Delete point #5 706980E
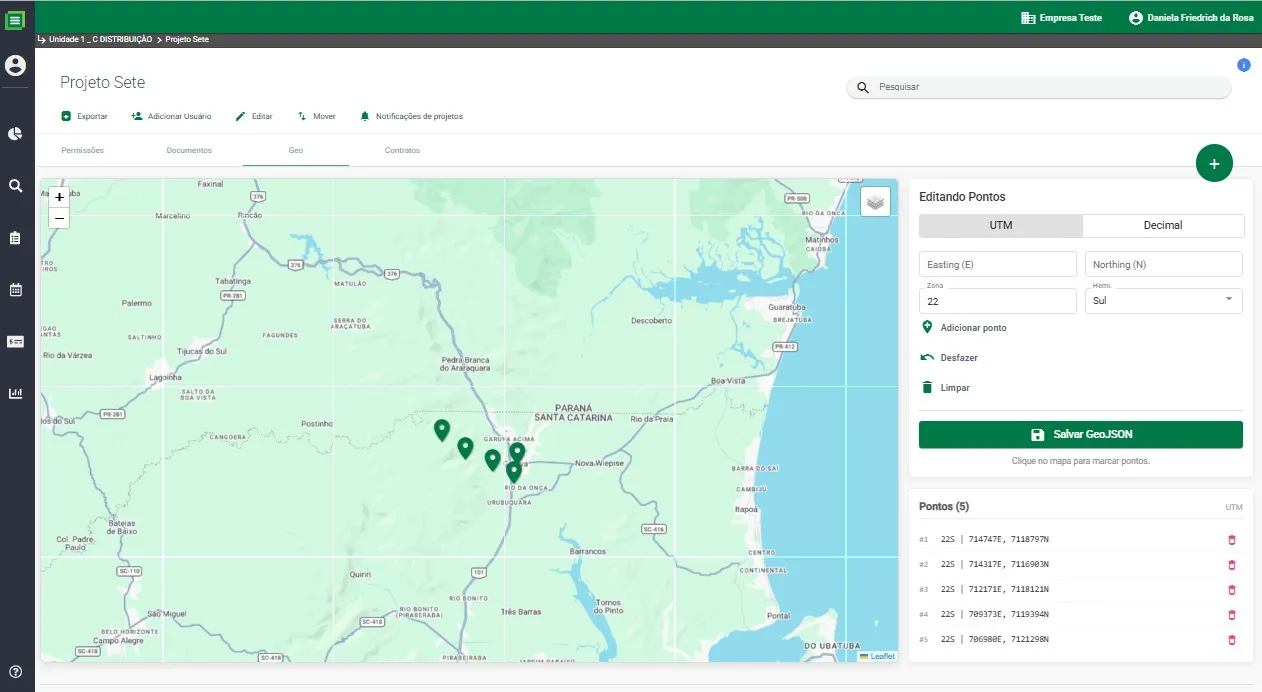 (x=1232, y=640)
